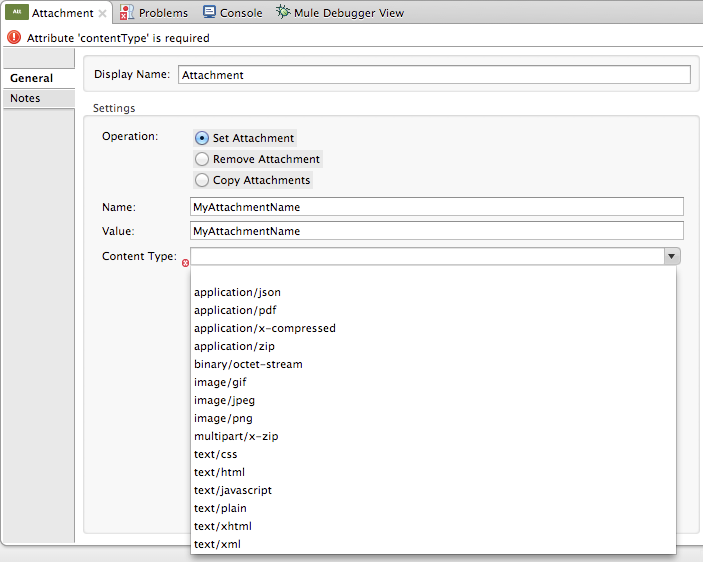
Task: Open the Notes side tab
Action: click(x=26, y=98)
